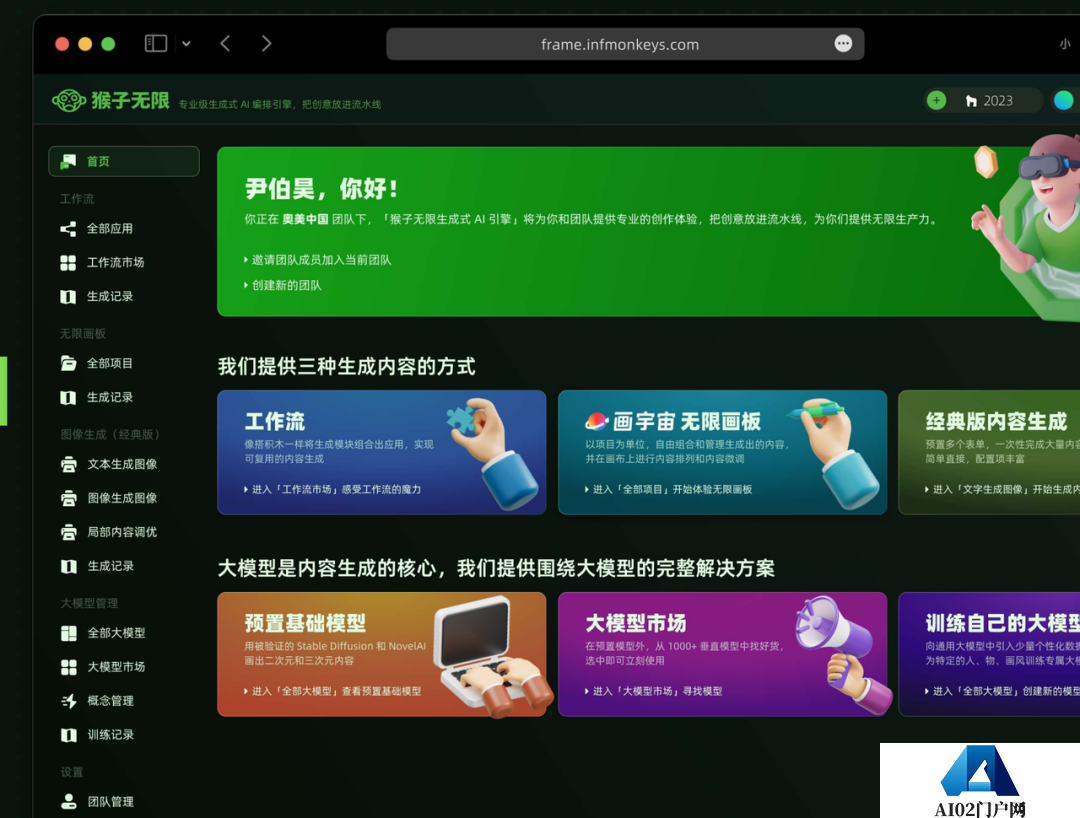This screenshot has height=818, width=1080.
Task: Click 进入「全部大模型」查看预置基础模型 link
Action: tap(332, 691)
